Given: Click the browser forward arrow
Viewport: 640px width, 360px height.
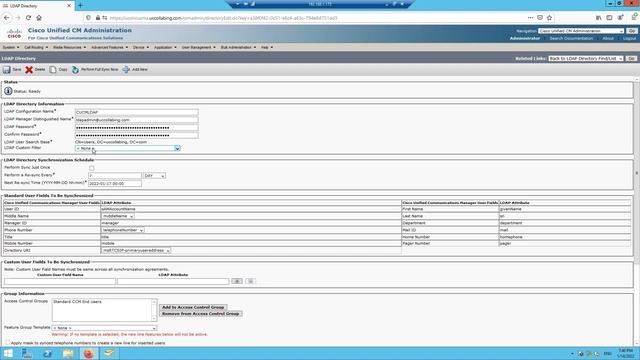Looking at the screenshot, I should tap(17, 18).
